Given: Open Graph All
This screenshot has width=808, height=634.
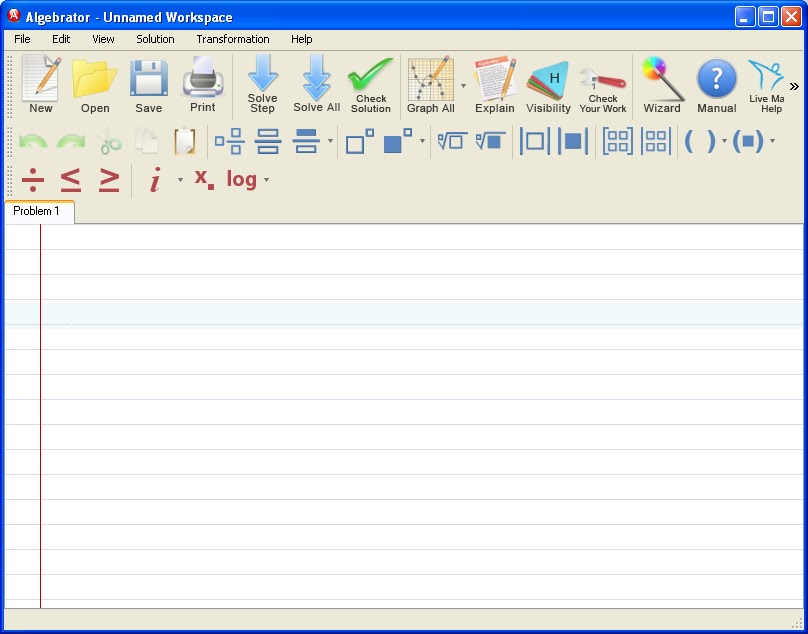Looking at the screenshot, I should pyautogui.click(x=431, y=85).
